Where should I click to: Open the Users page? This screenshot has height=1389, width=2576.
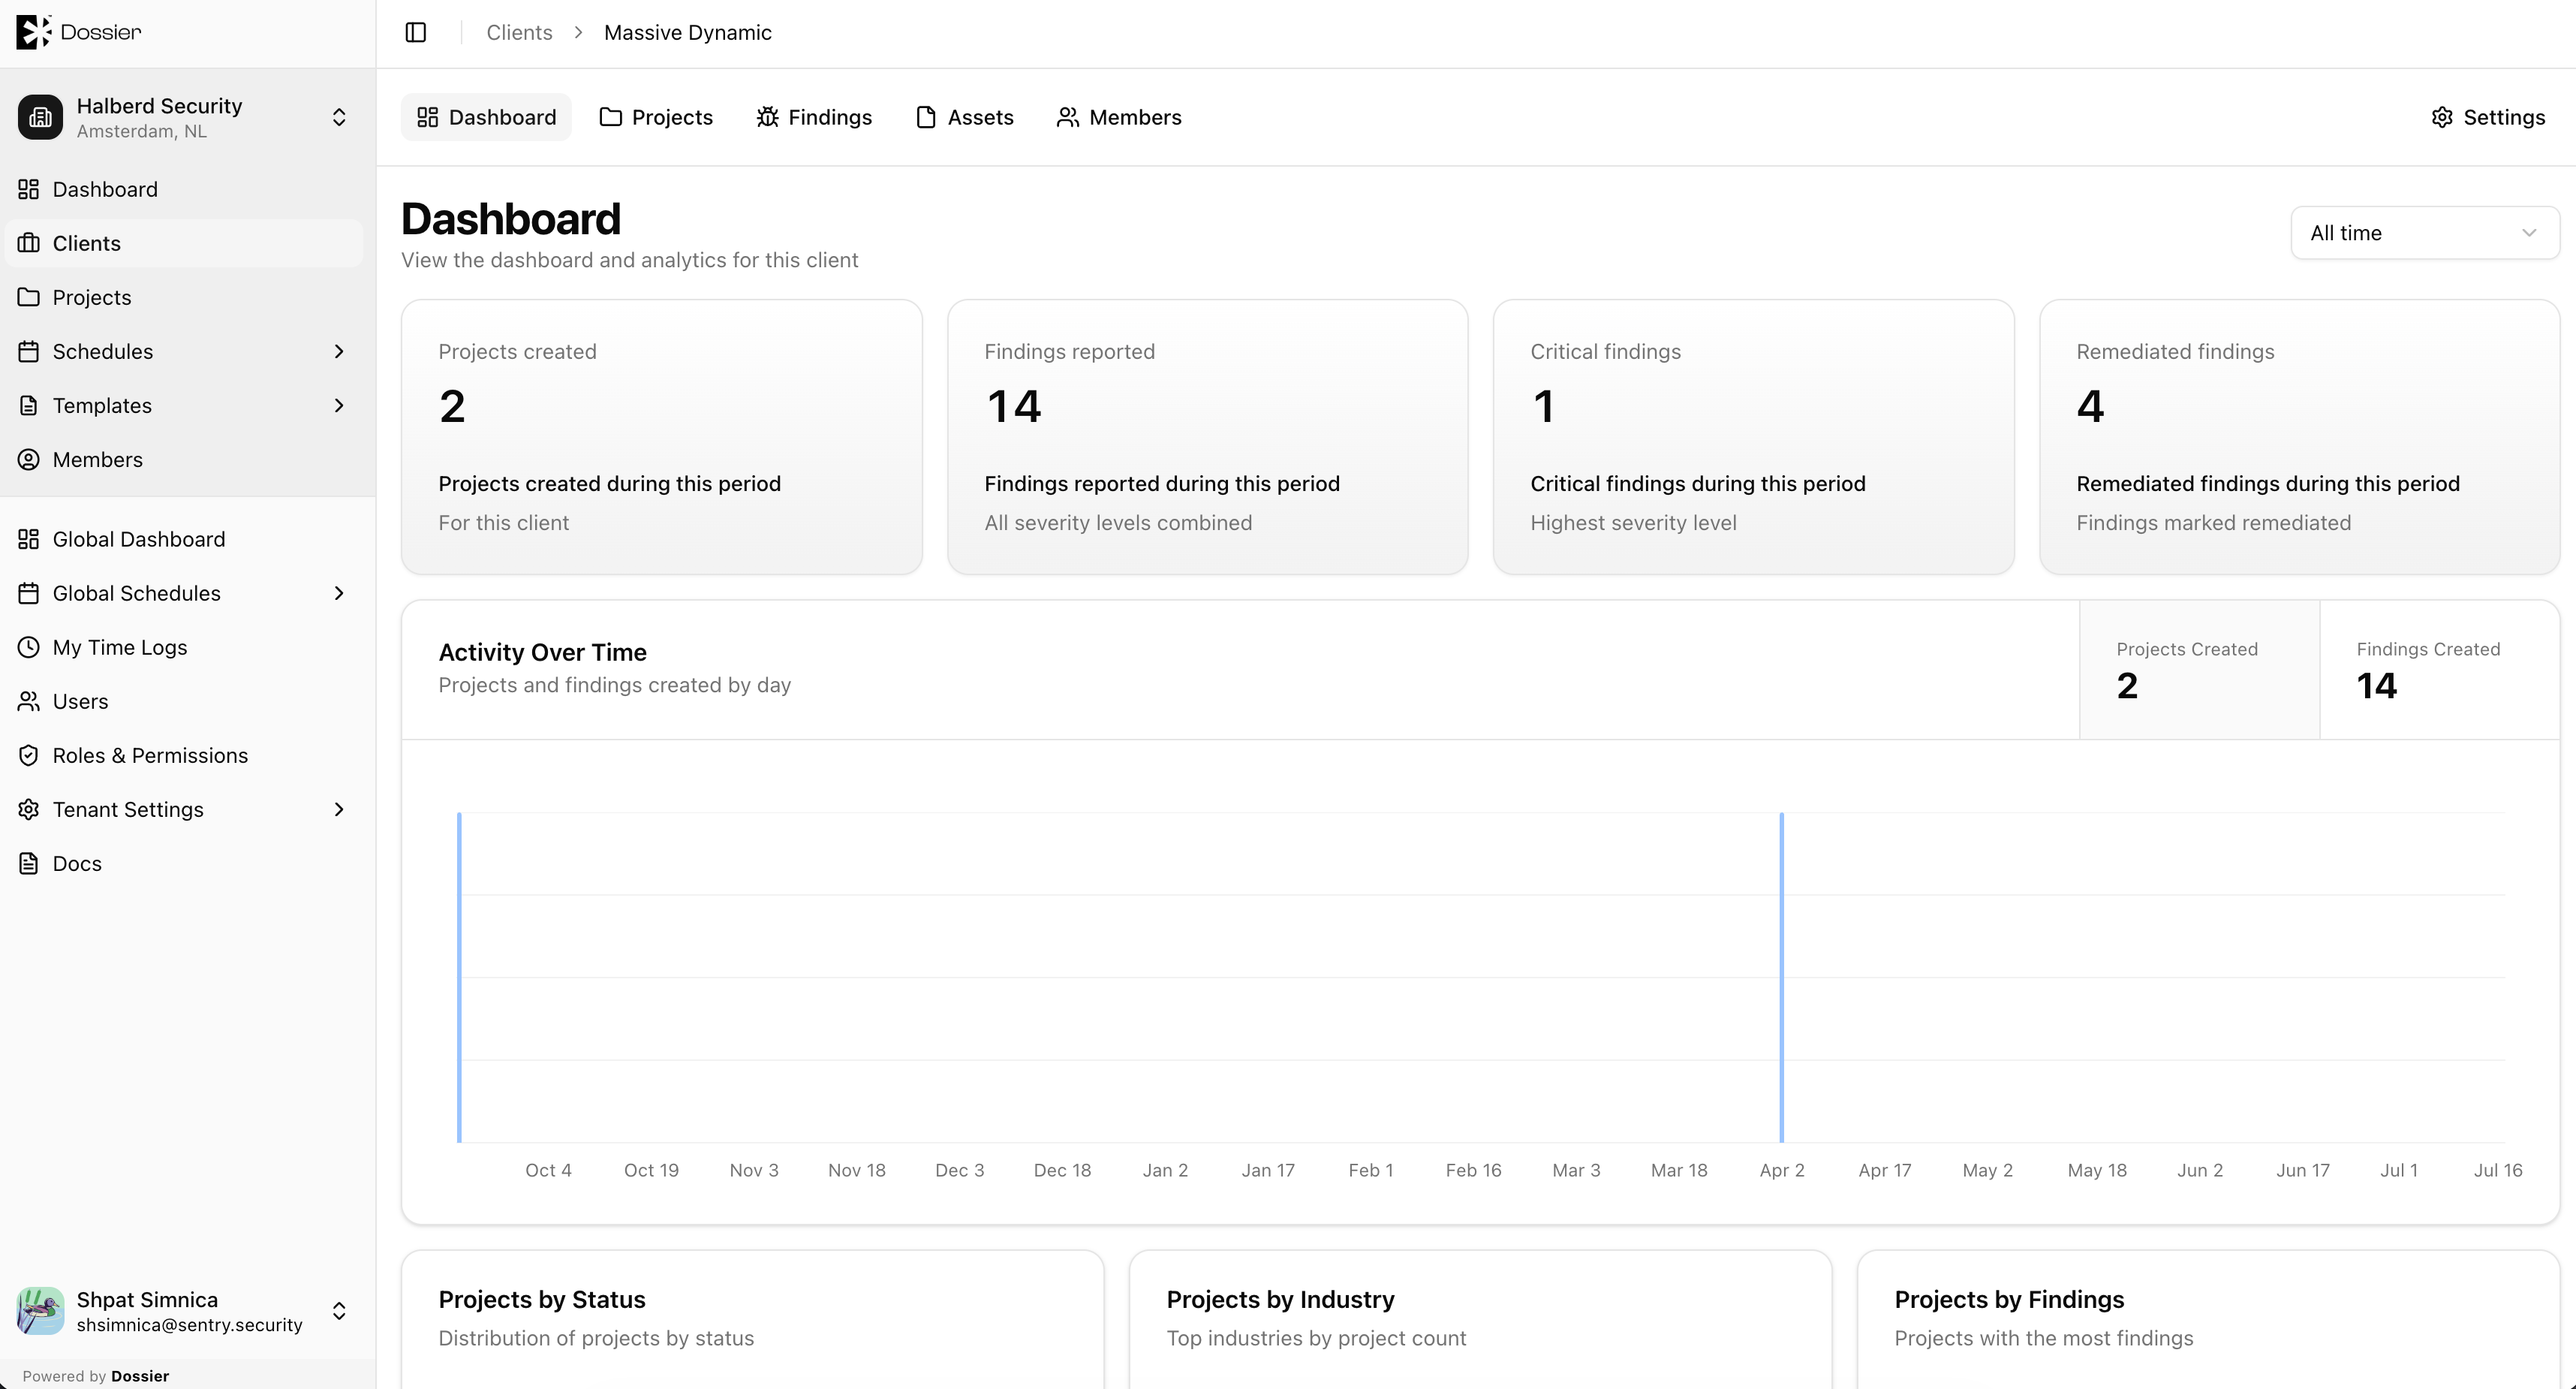point(184,701)
